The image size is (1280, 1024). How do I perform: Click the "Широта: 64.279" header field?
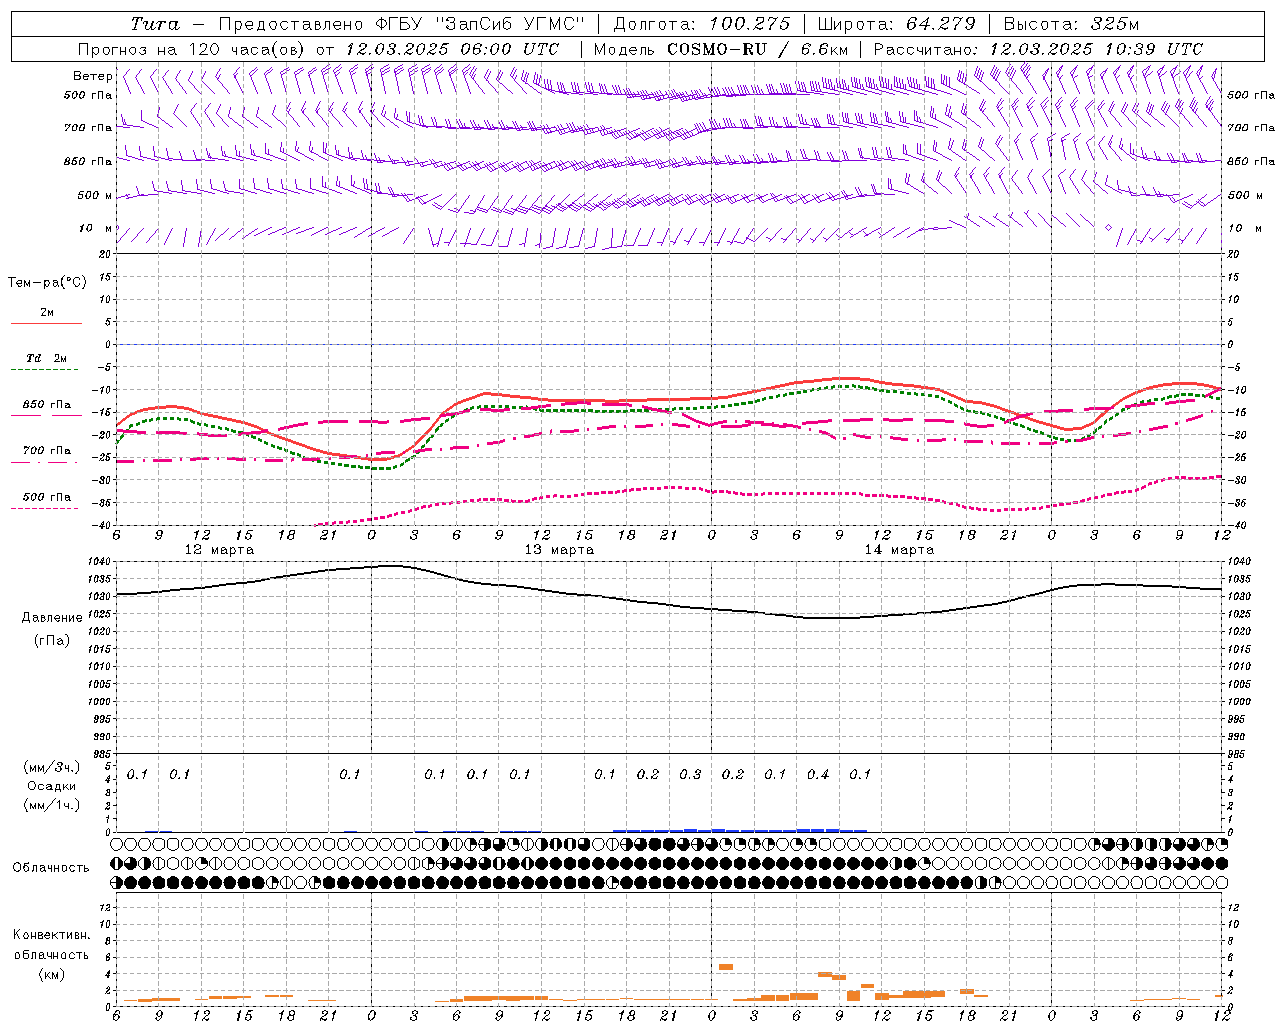pyautogui.click(x=896, y=24)
